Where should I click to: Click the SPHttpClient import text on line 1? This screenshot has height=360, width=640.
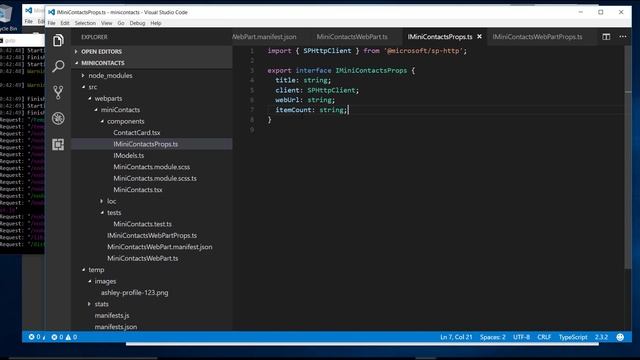[x=327, y=51]
